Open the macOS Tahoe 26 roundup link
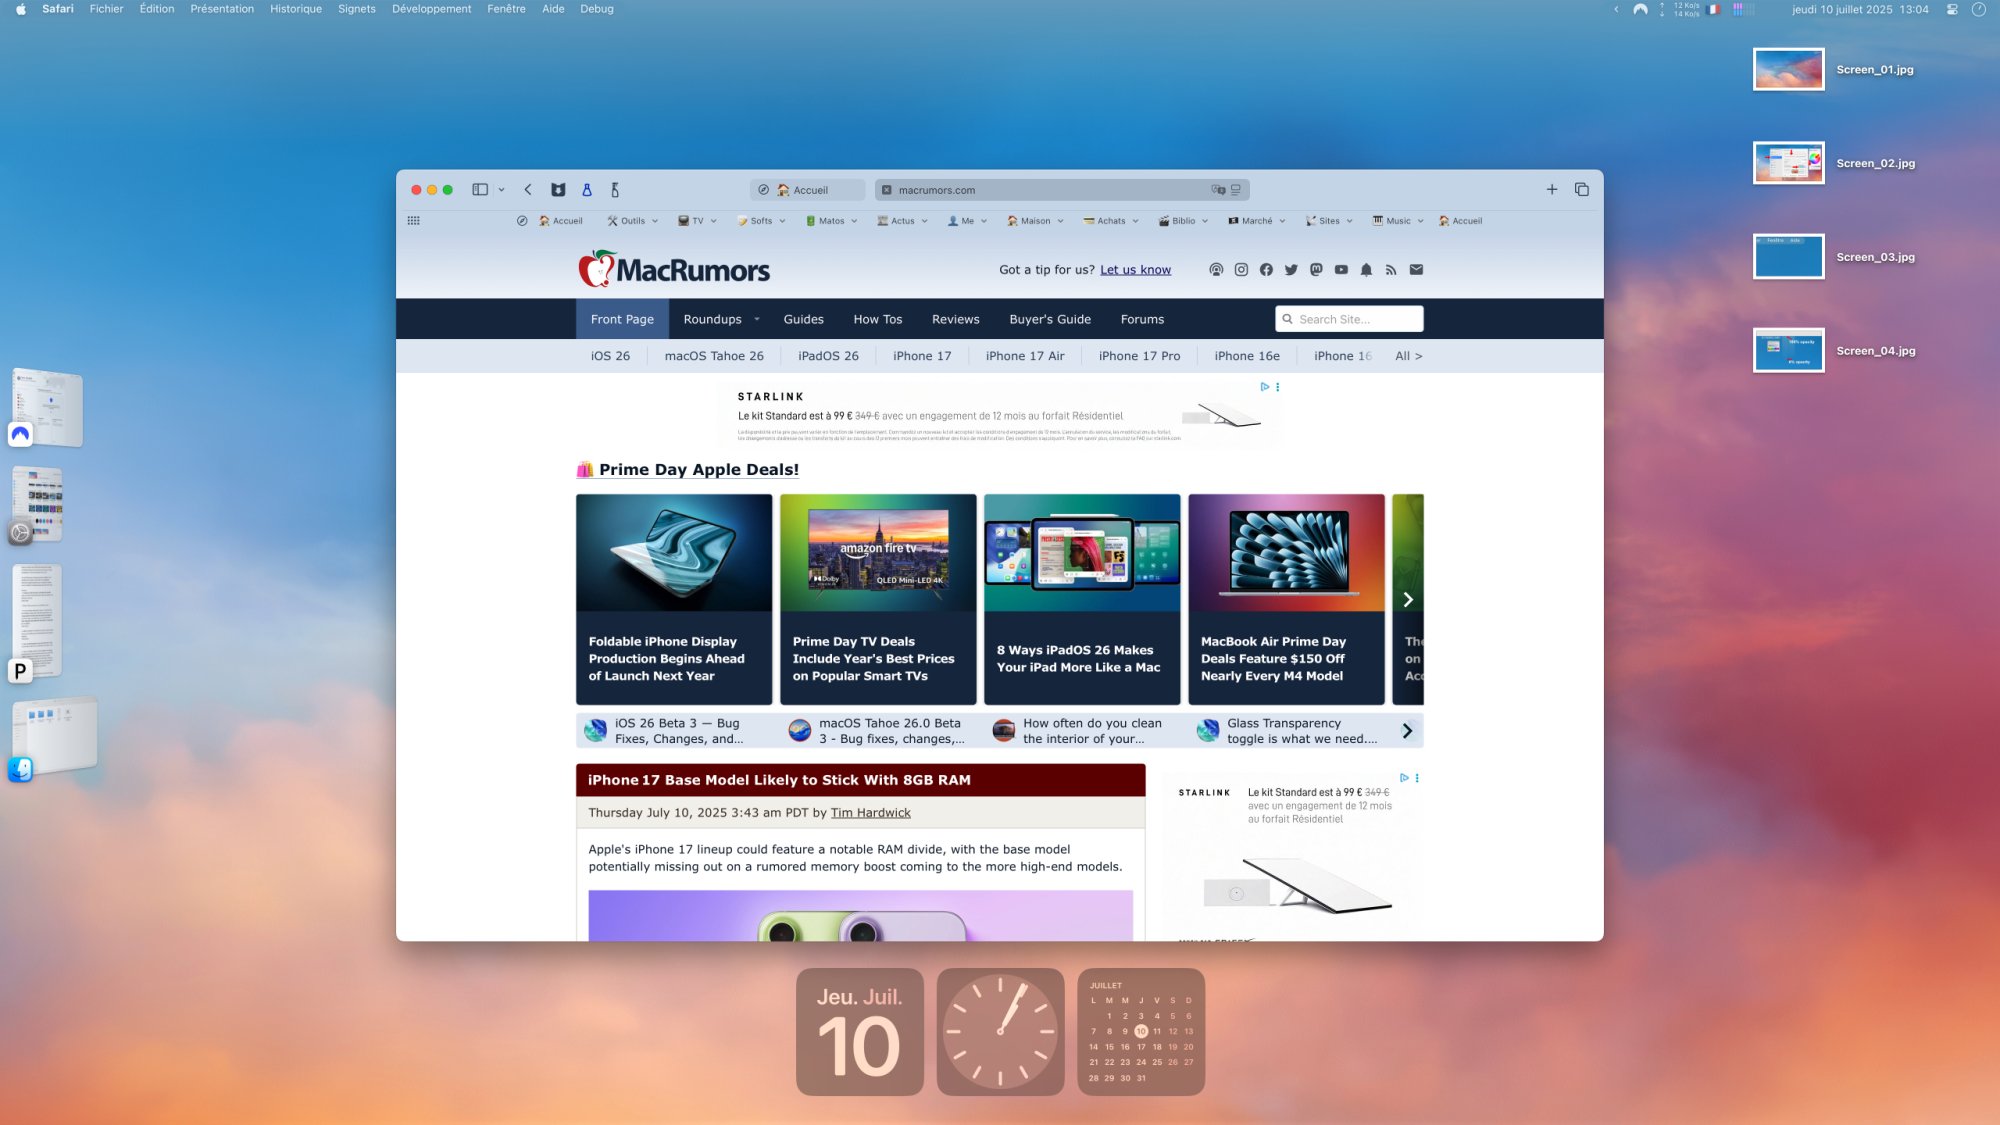 (x=714, y=356)
